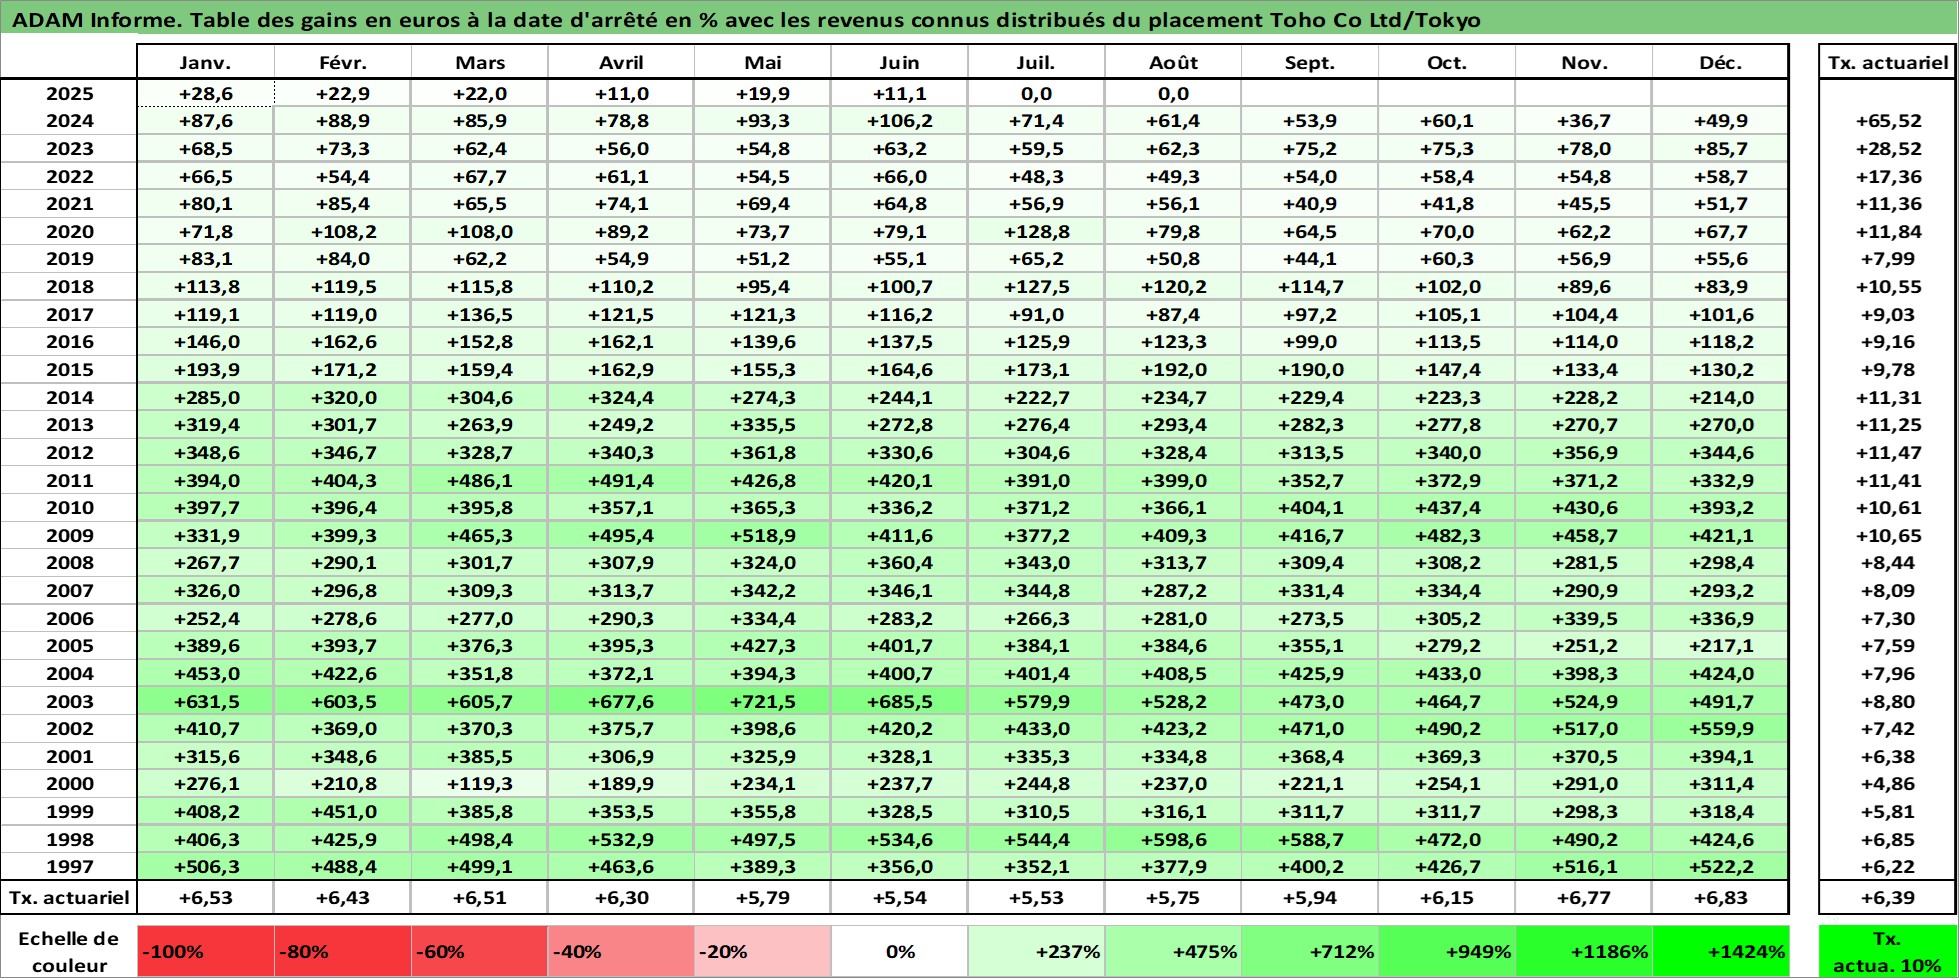The image size is (1959, 978).
Task: Select the Mars column header
Action: [x=480, y=62]
